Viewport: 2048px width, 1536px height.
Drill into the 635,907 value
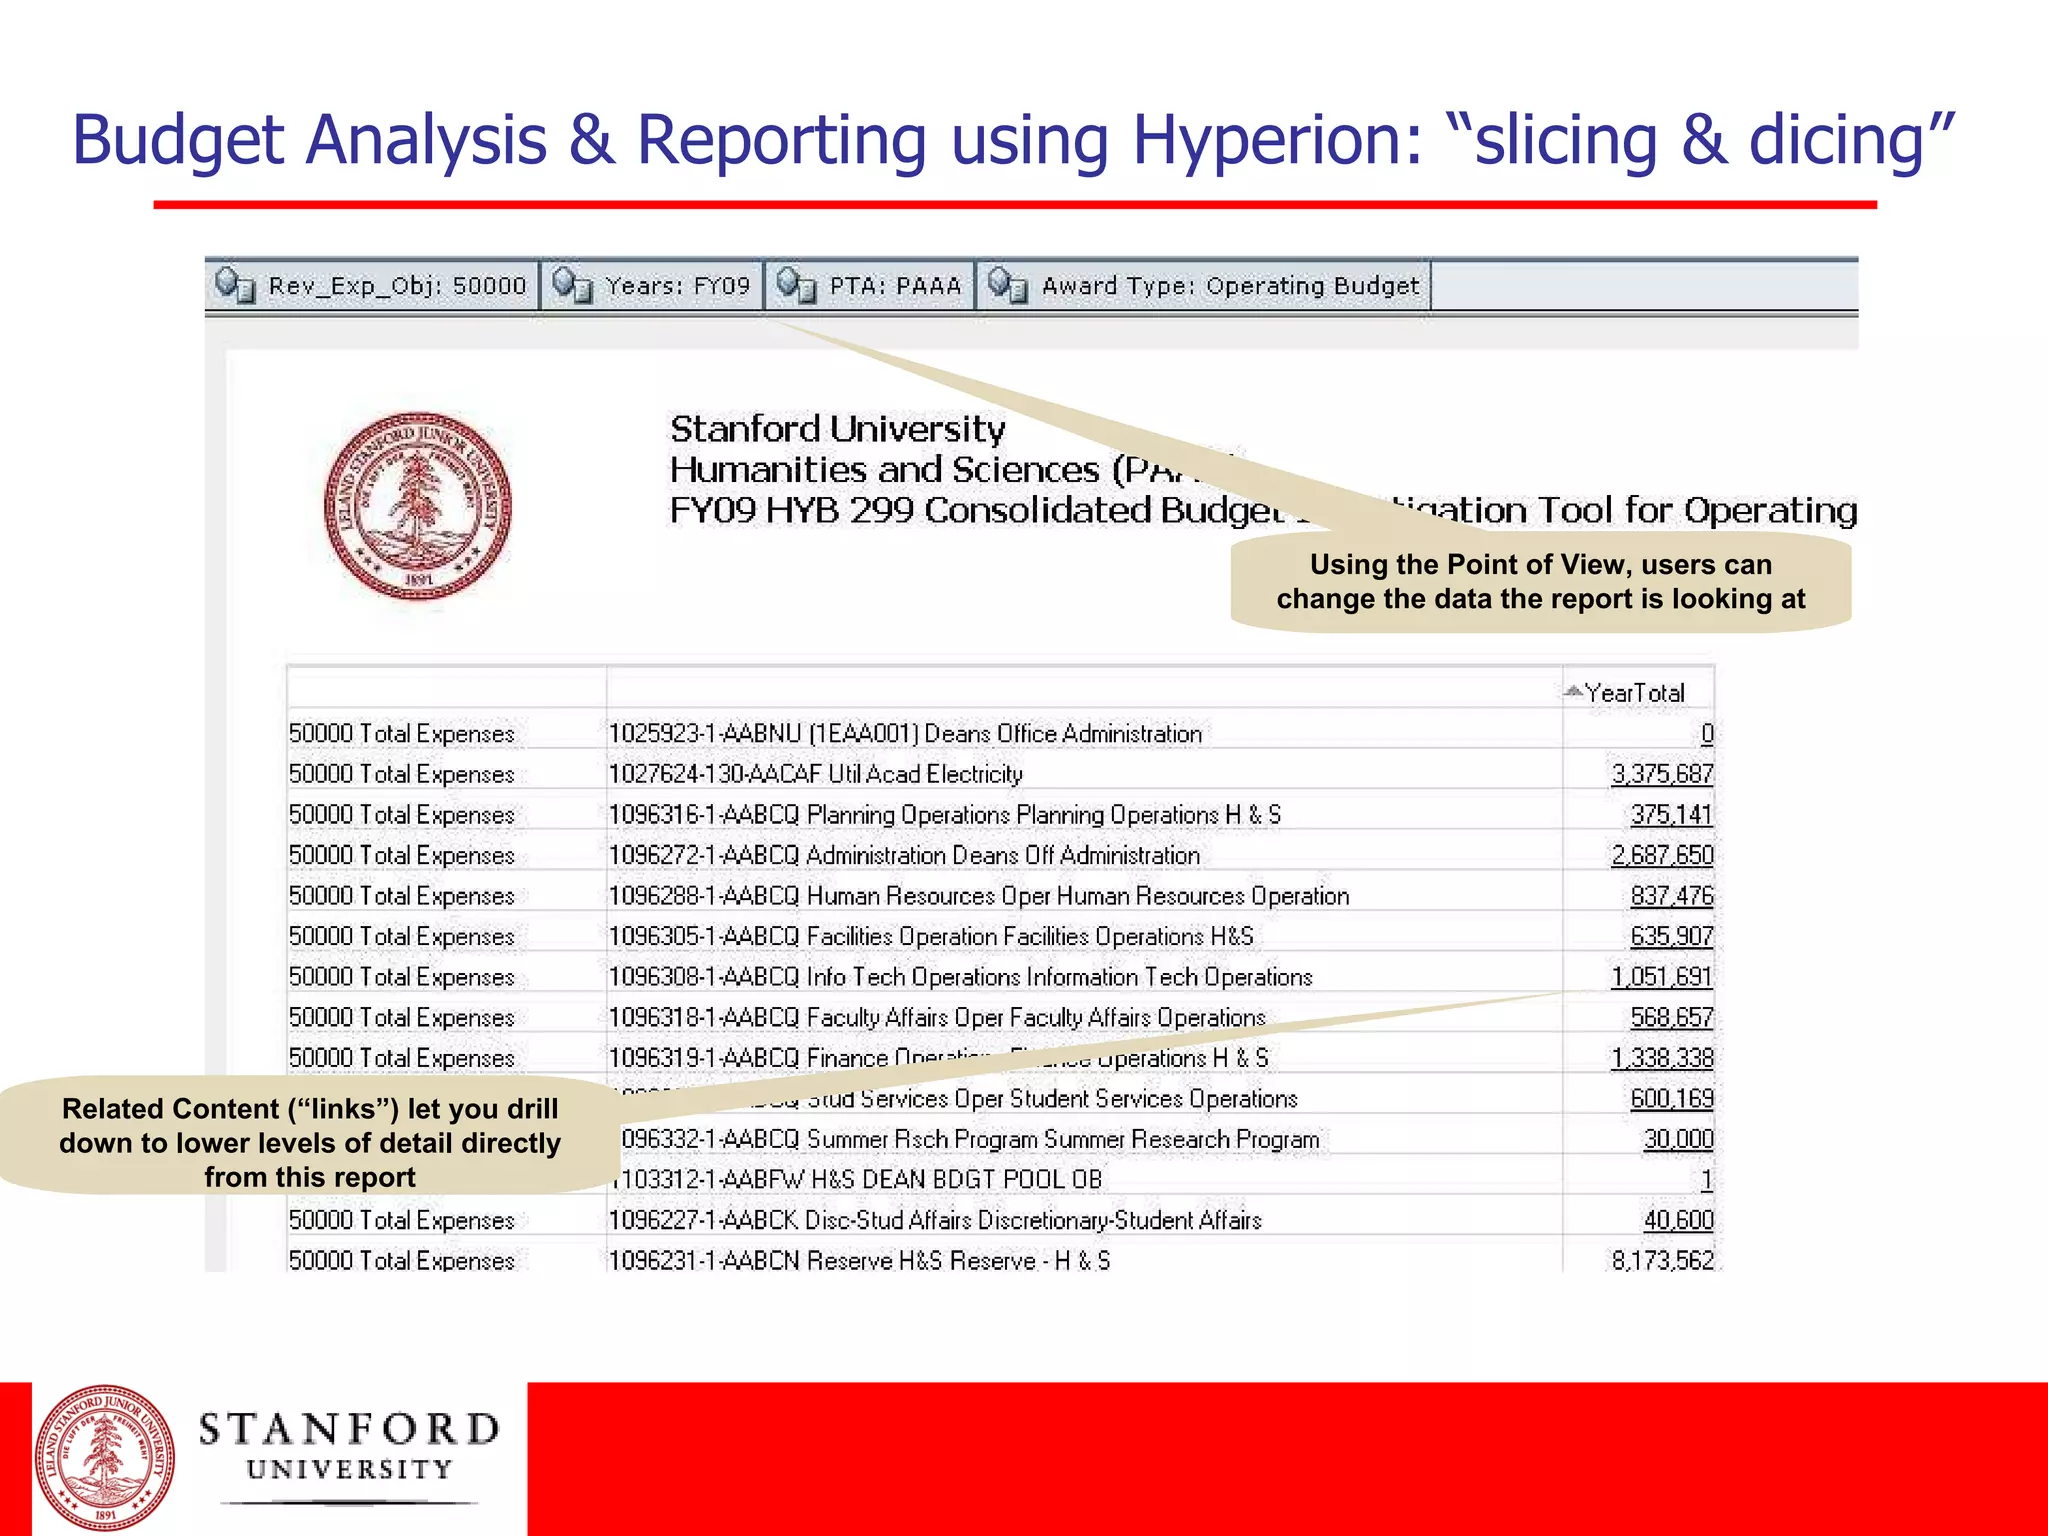point(1672,937)
